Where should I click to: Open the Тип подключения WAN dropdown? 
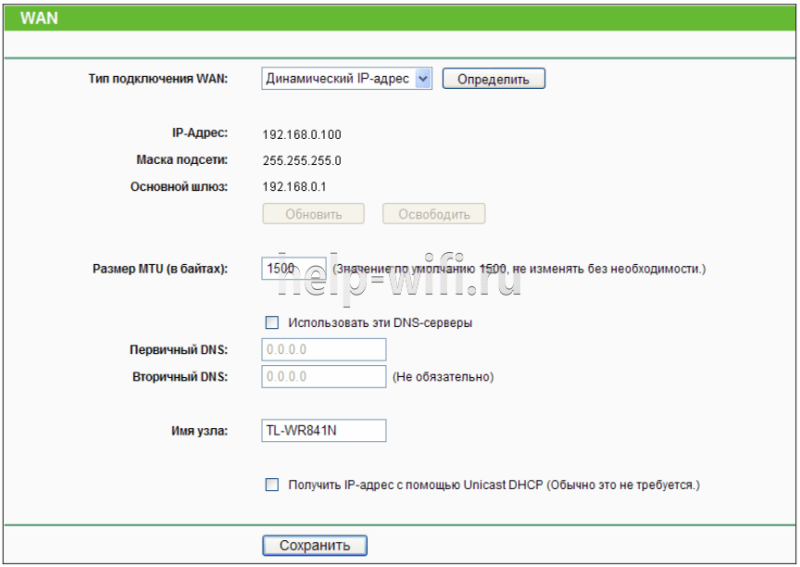[346, 79]
